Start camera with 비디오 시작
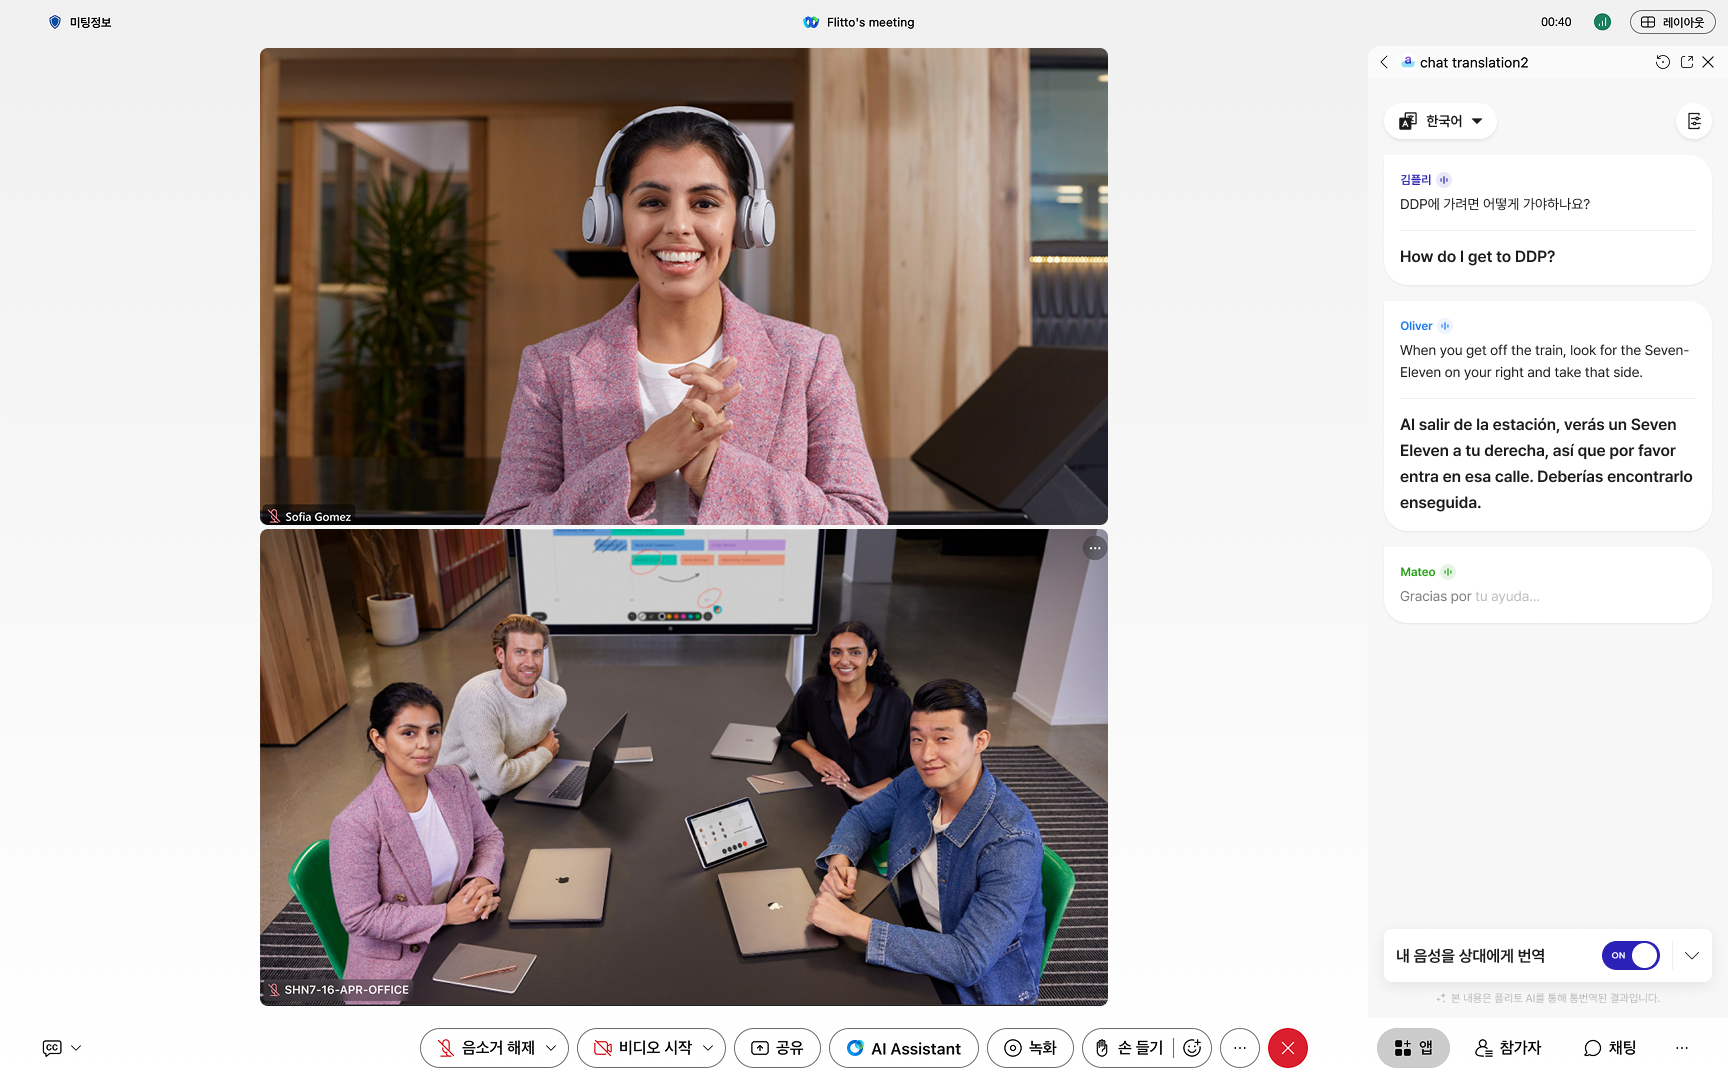 (x=644, y=1048)
